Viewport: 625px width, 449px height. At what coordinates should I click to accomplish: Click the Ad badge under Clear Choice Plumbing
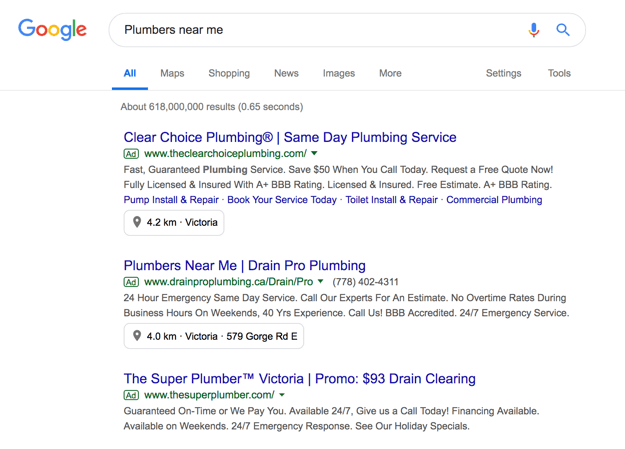pyautogui.click(x=131, y=154)
